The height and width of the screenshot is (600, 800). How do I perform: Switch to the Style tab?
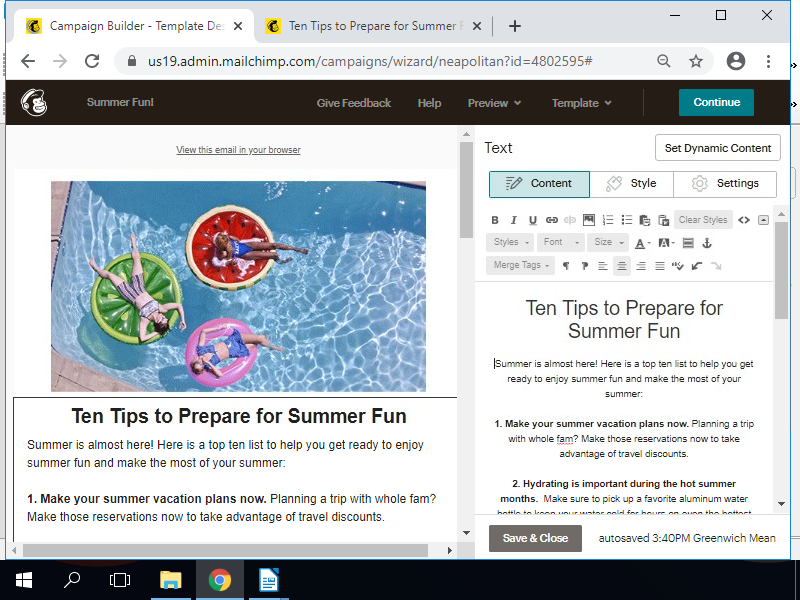(x=631, y=184)
